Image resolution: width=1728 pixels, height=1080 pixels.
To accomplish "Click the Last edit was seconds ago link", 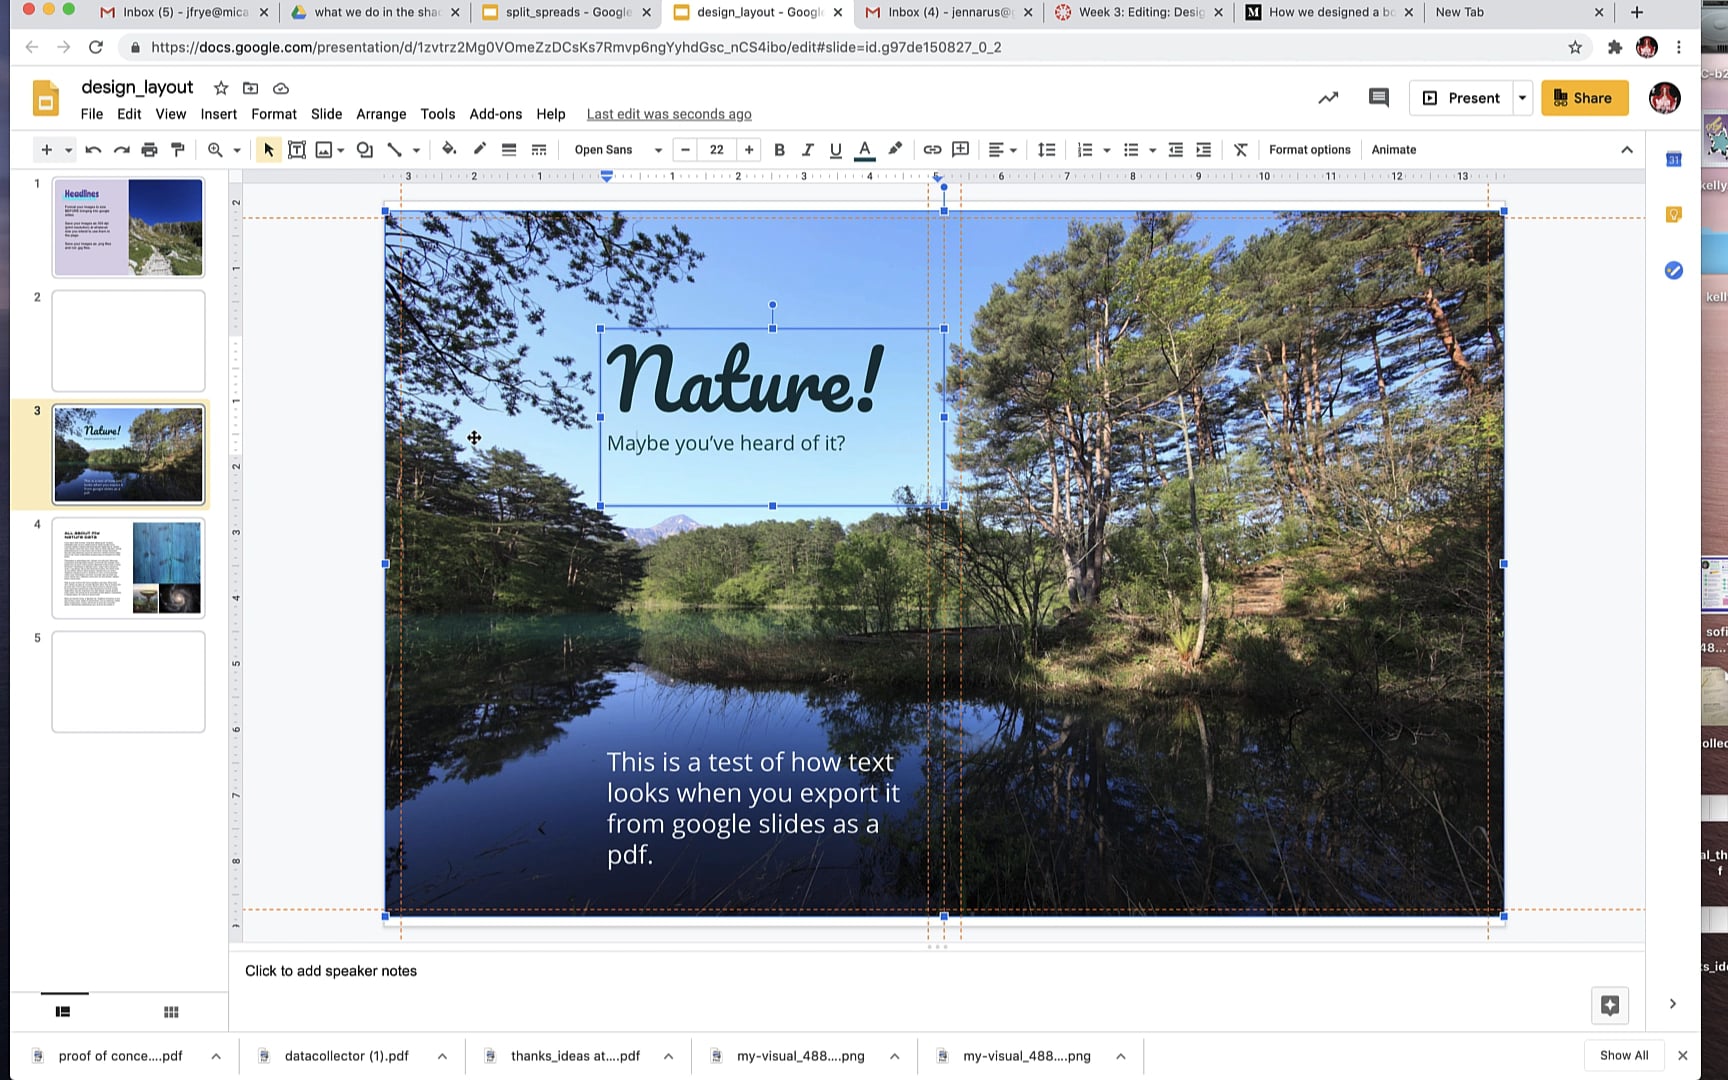I will (669, 114).
